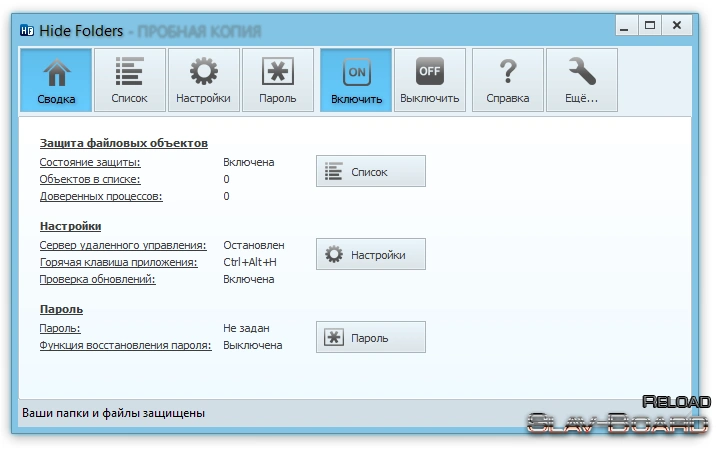Image resolution: width=721 pixels, height=449 pixels.
Task: Turn protection off with Выключить
Action: coord(429,80)
